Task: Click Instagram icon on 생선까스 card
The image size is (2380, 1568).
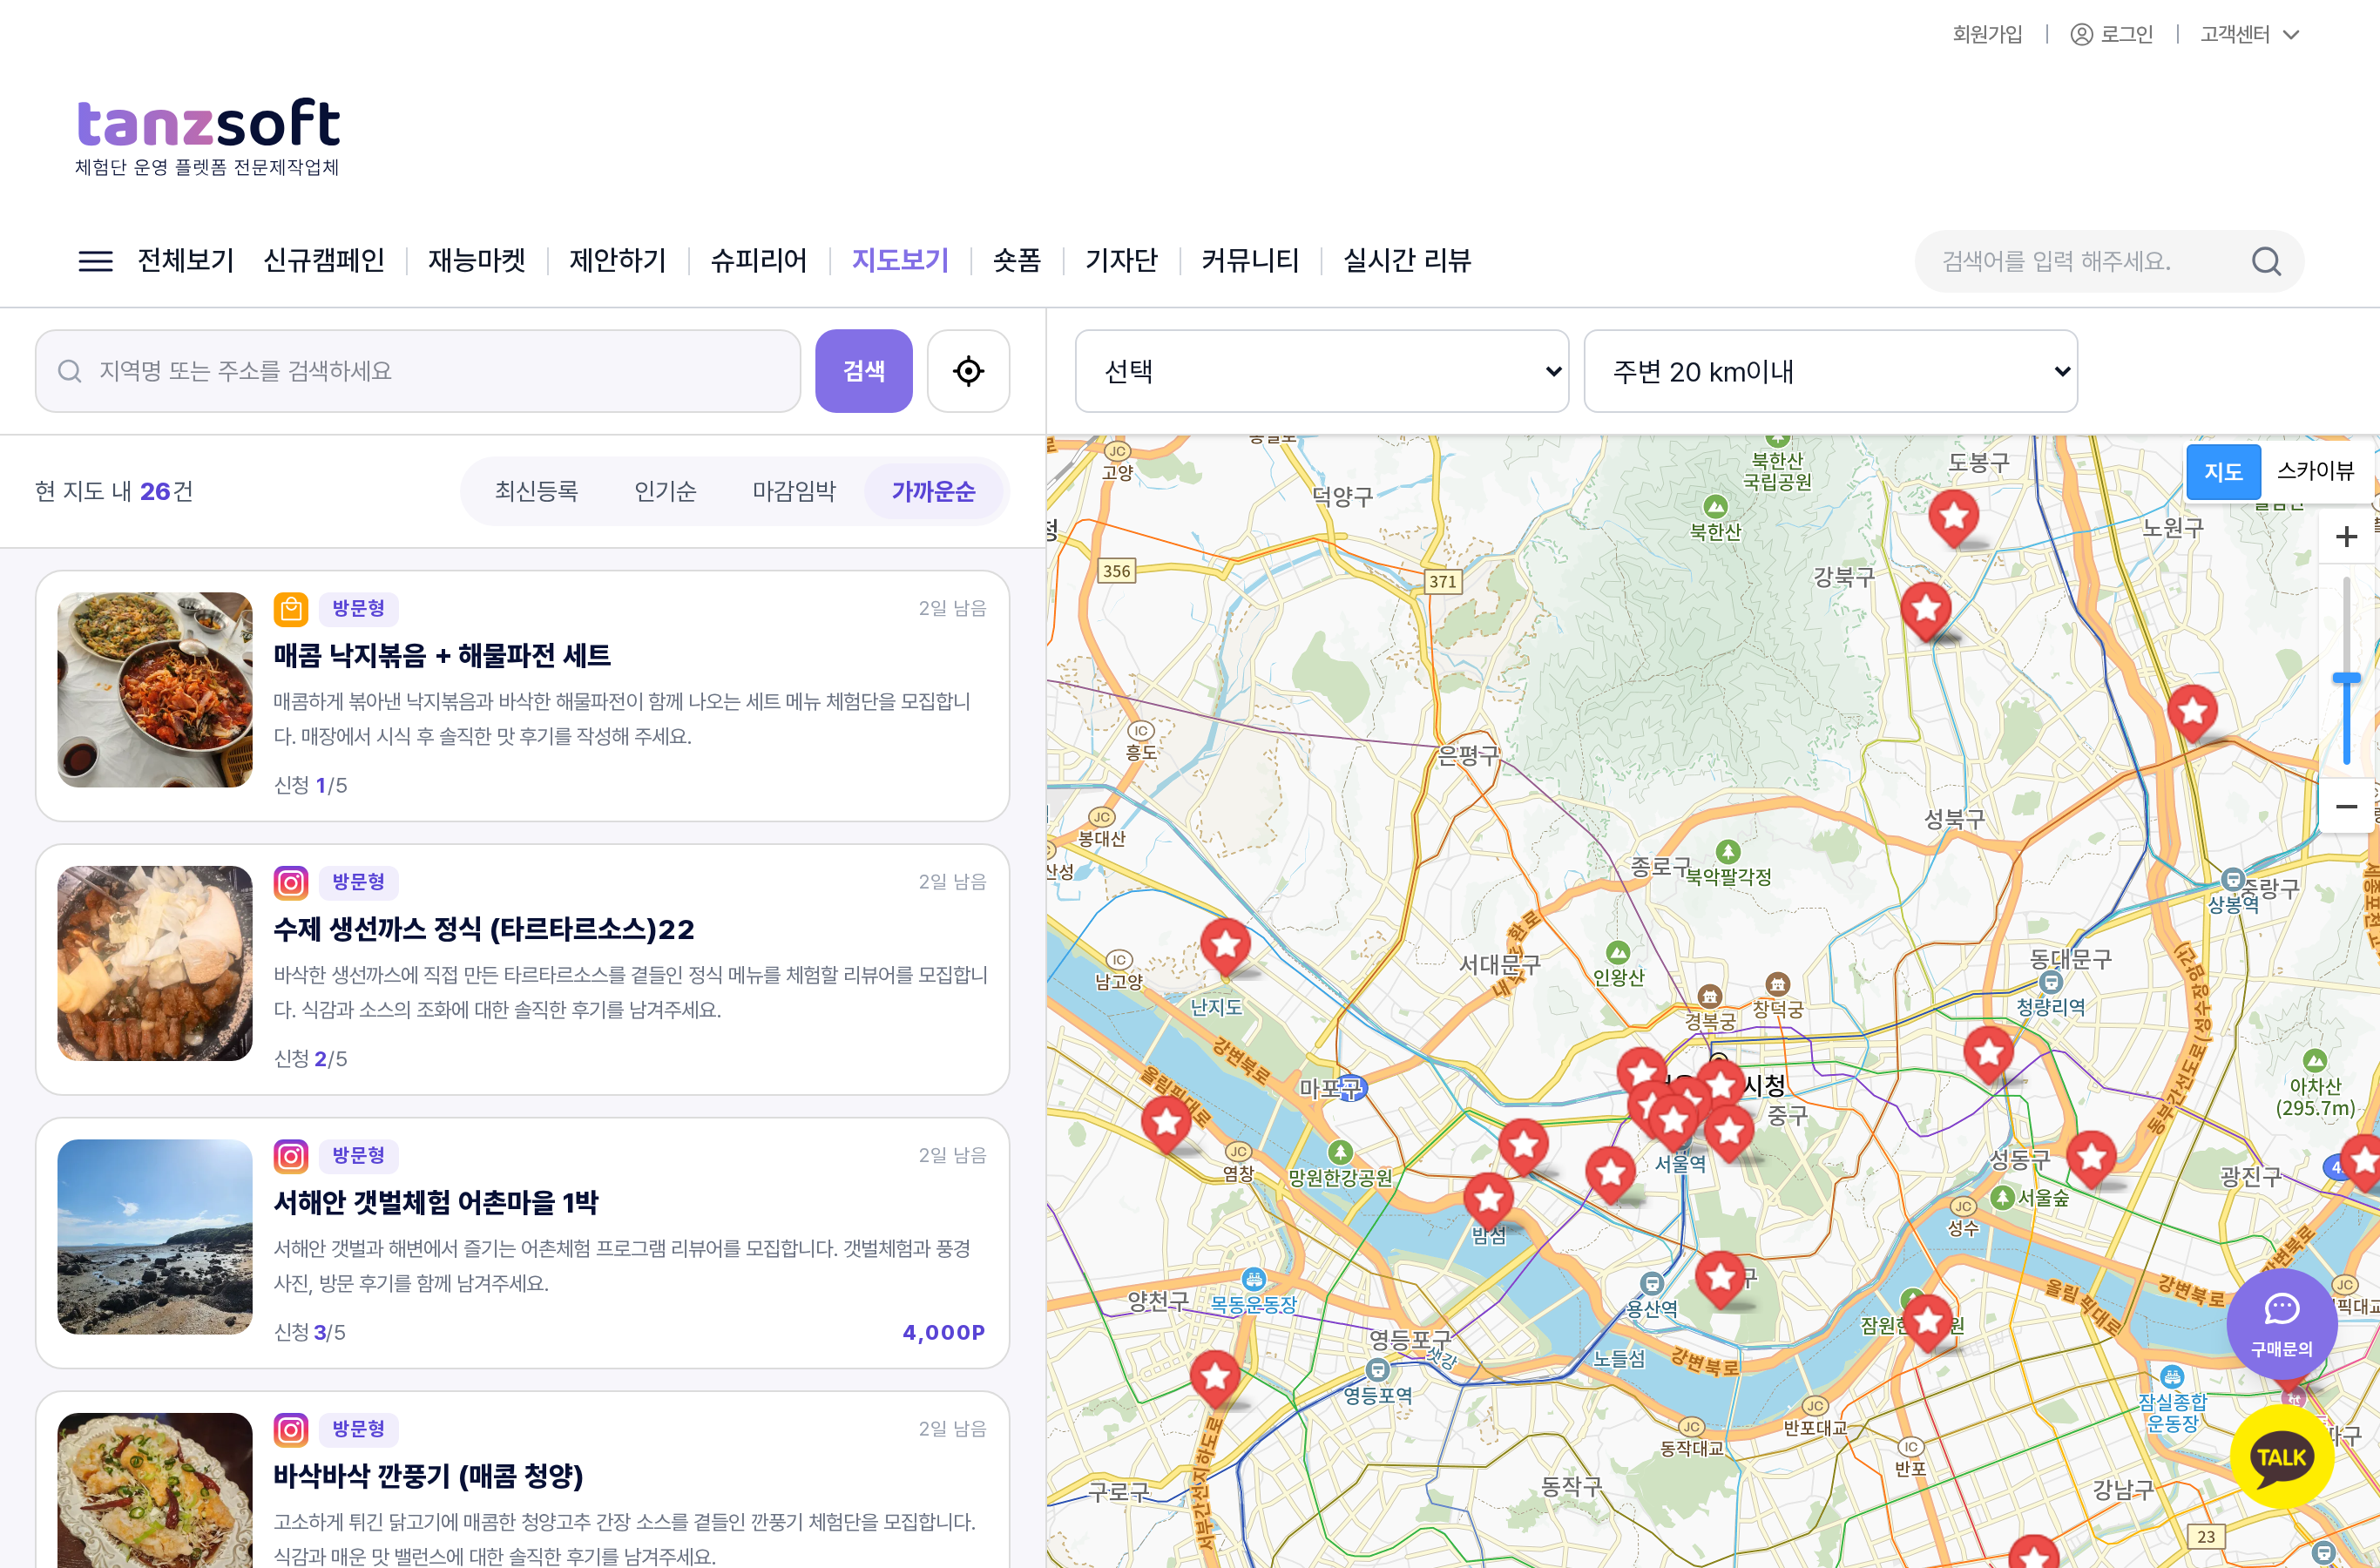Action: (x=291, y=882)
